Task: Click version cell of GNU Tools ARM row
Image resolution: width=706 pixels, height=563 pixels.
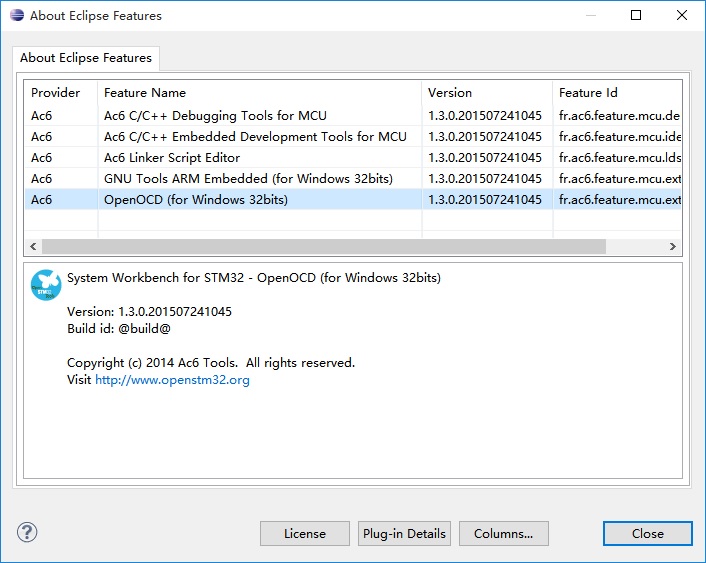Action: tap(485, 179)
